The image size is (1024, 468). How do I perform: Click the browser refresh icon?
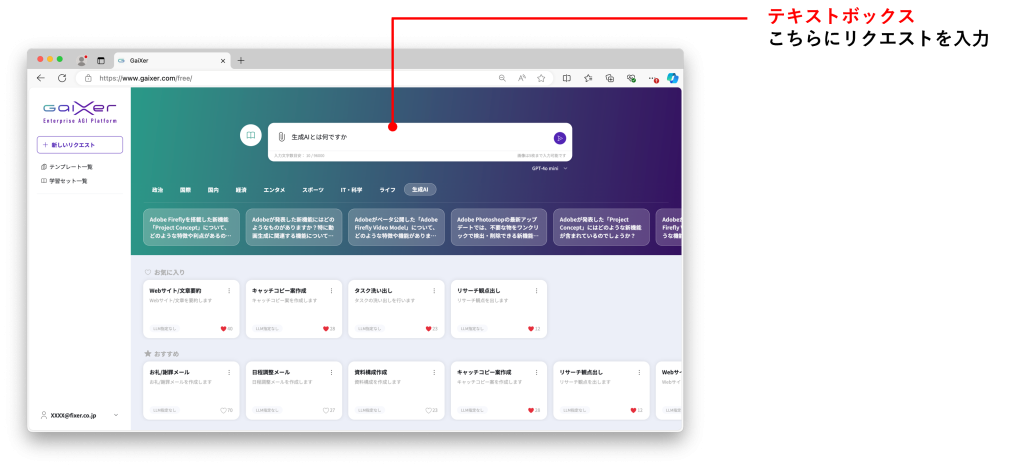point(62,78)
